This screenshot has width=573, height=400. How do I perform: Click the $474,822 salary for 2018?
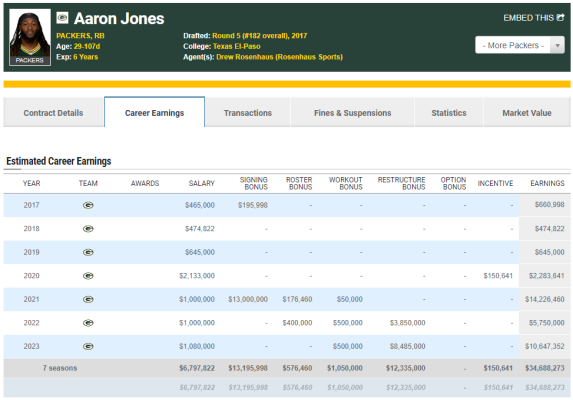(x=200, y=229)
